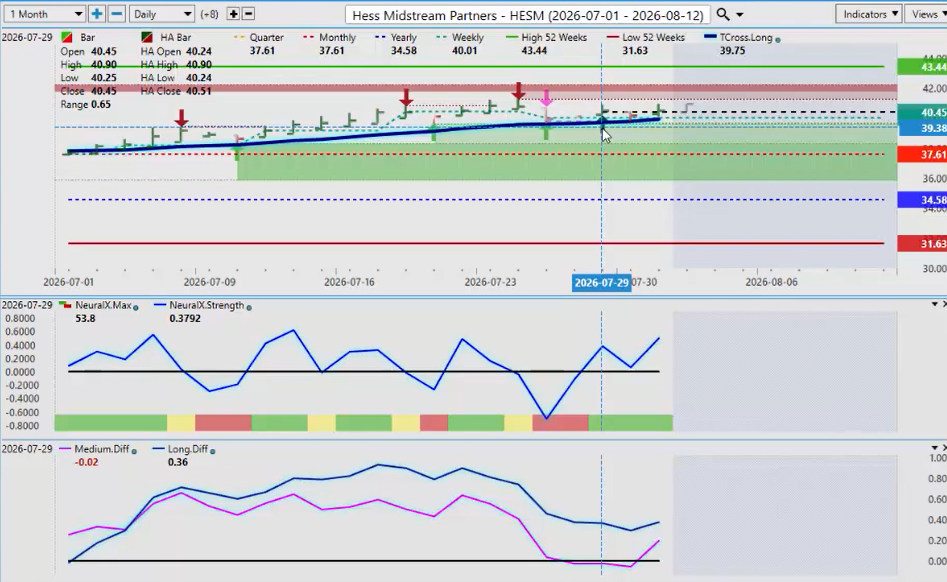This screenshot has width=947, height=582.
Task: Click the blue plus zoom-in button
Action: tap(97, 14)
